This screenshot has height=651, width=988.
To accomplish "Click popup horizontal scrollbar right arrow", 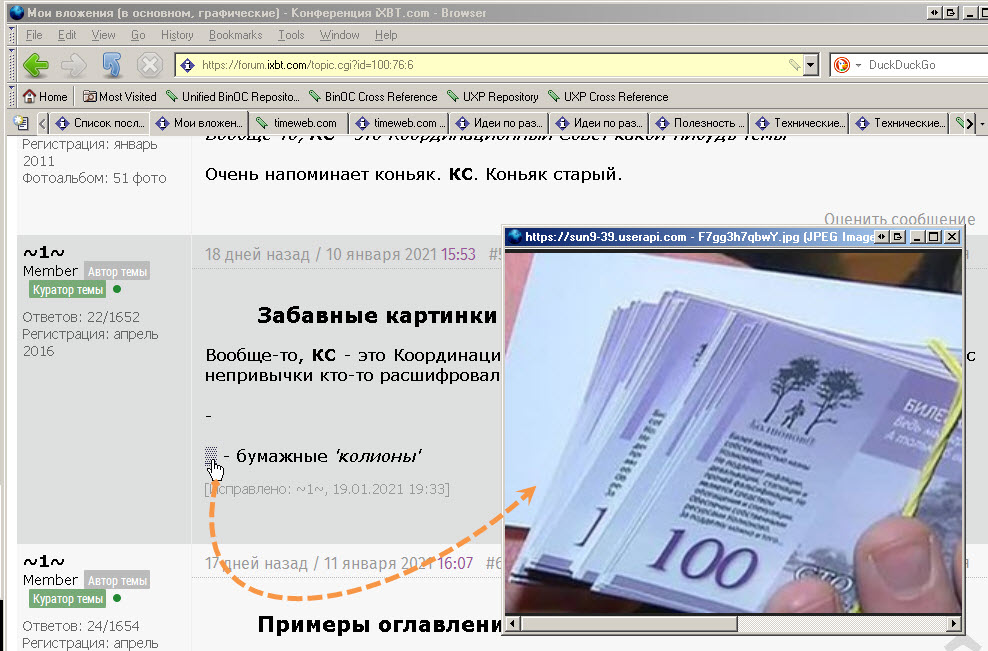I will tap(955, 624).
